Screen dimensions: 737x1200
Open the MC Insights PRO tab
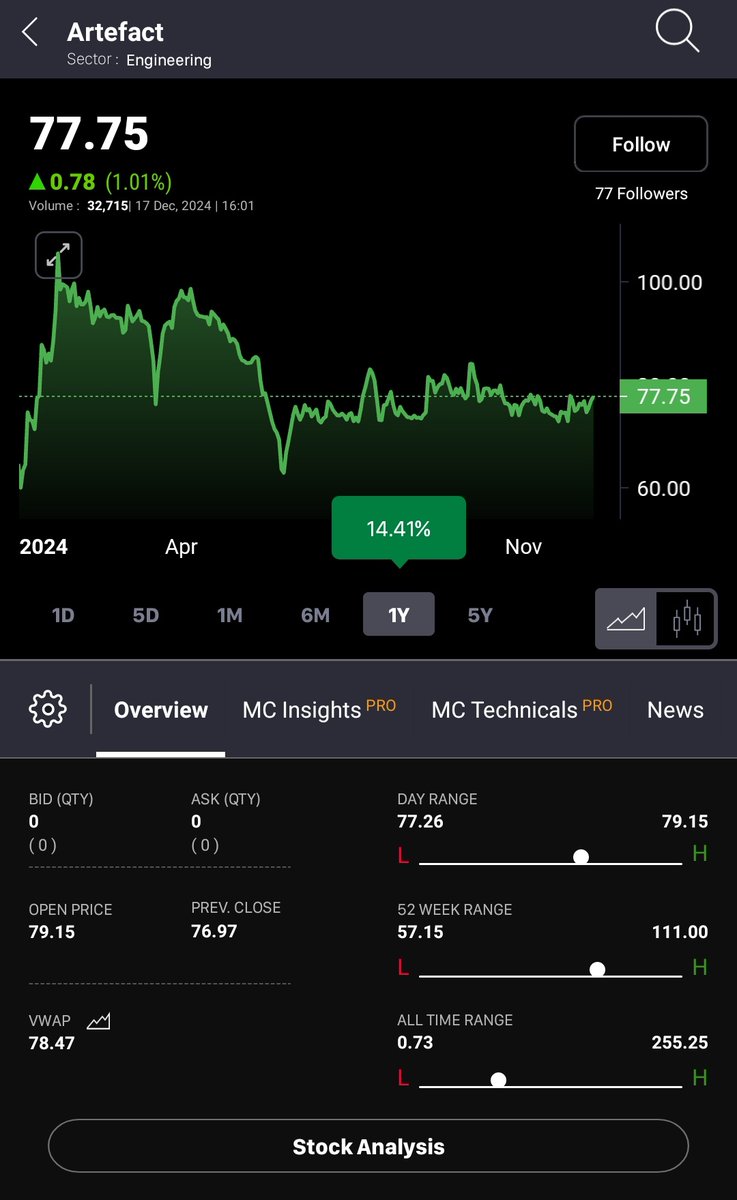[319, 709]
